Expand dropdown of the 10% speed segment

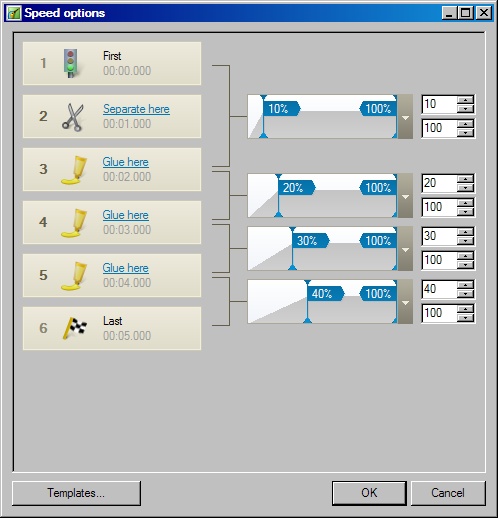405,117
